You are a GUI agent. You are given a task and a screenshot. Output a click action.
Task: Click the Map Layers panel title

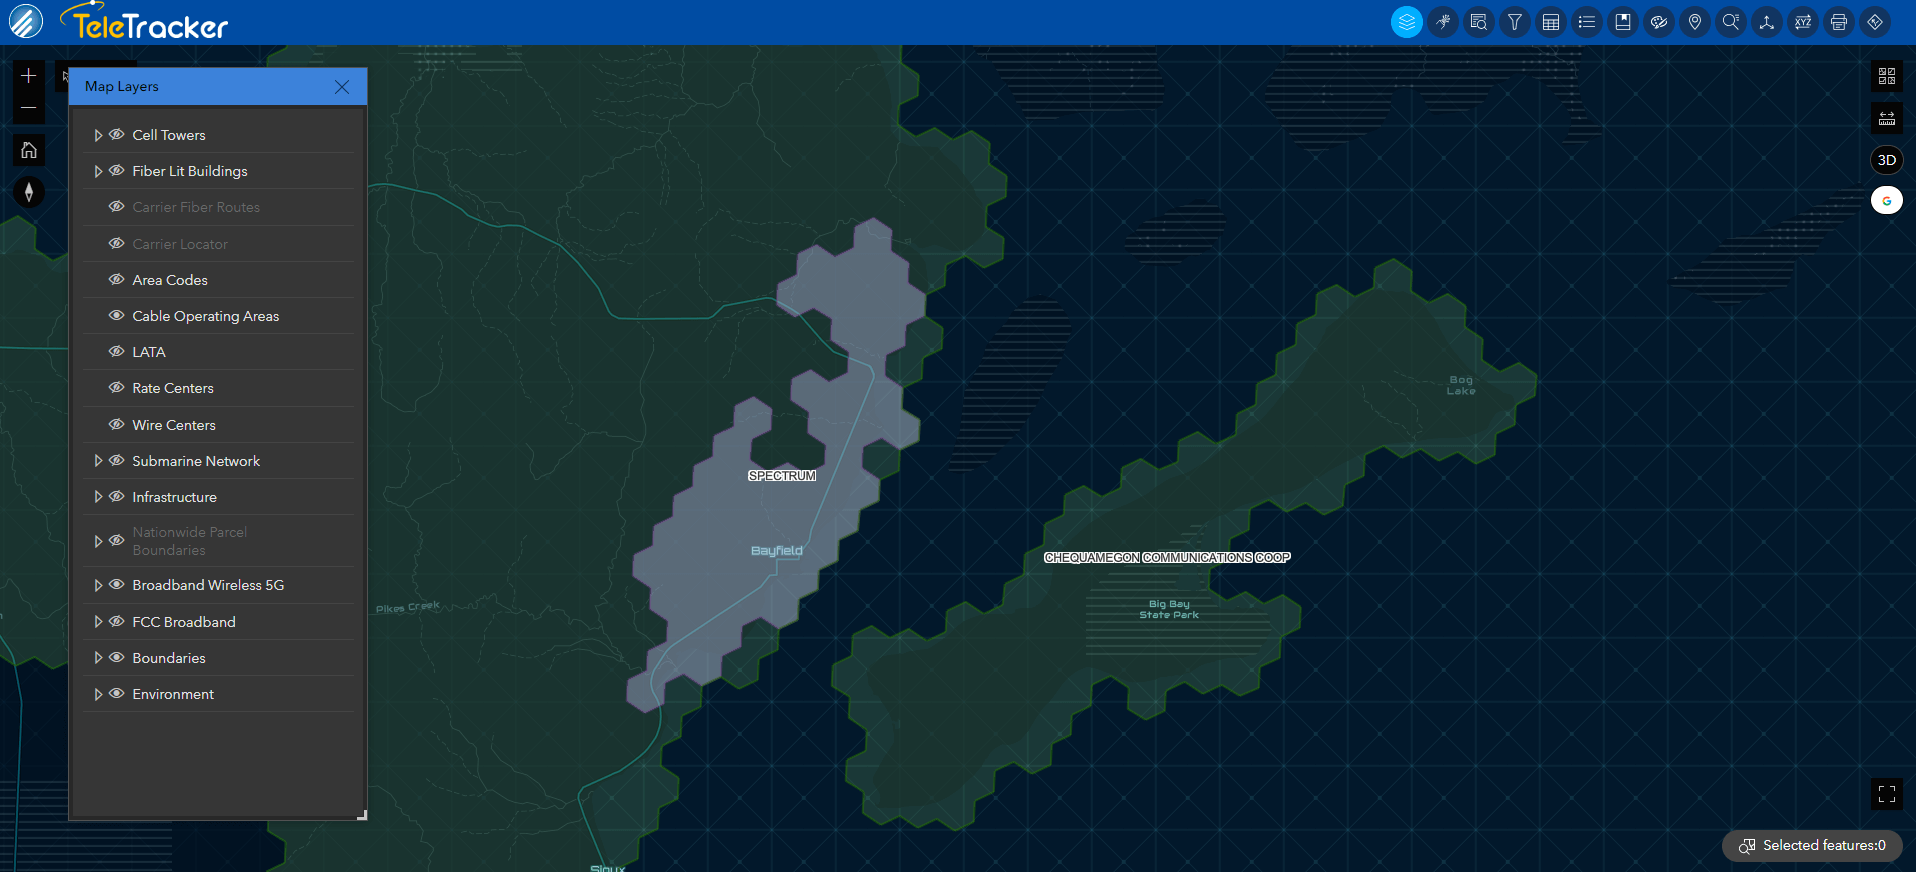tap(122, 87)
